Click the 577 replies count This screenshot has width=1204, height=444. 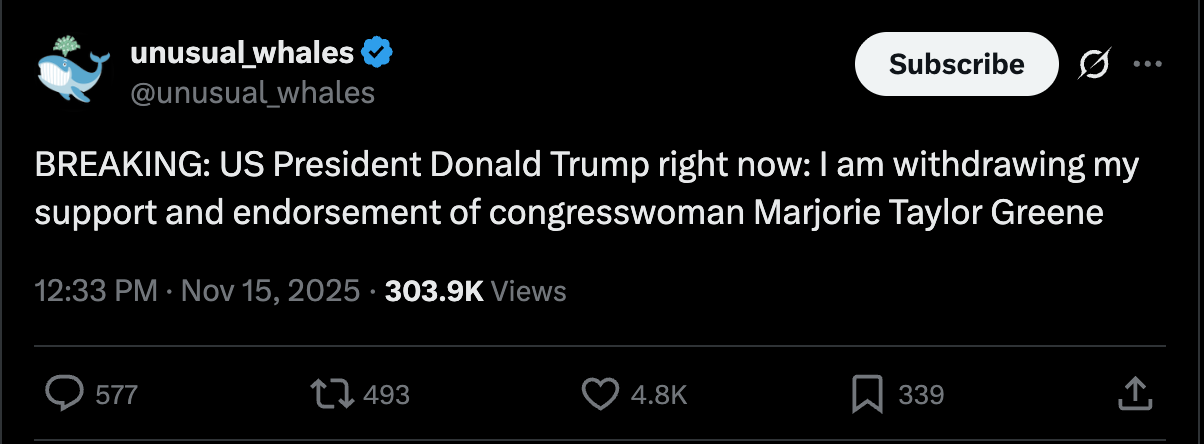tap(116, 395)
